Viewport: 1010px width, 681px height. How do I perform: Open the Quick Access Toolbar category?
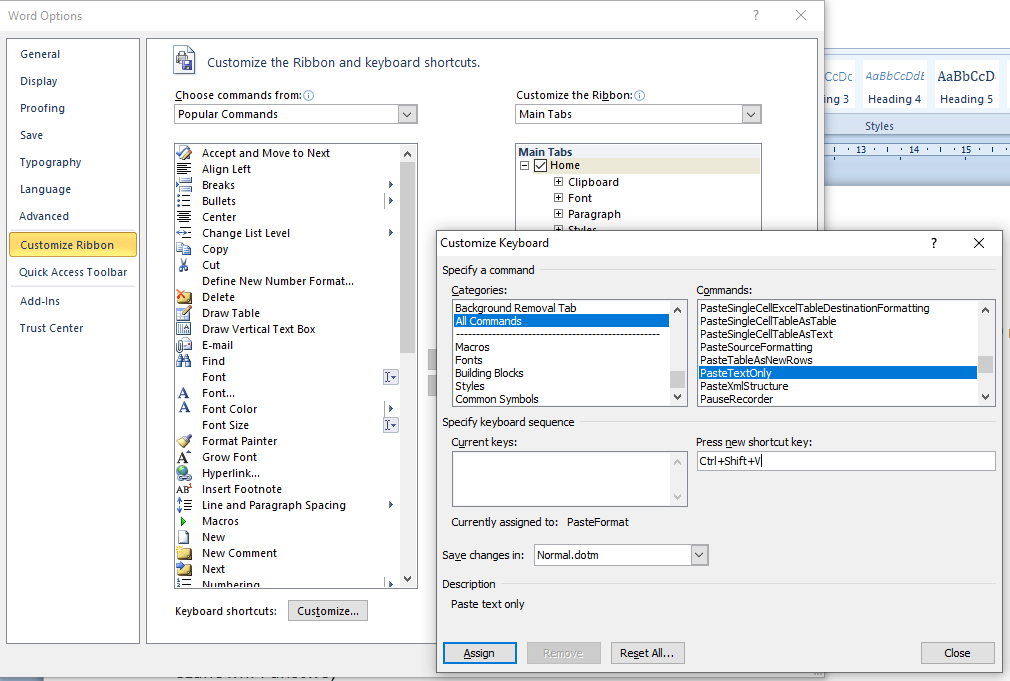tap(73, 272)
